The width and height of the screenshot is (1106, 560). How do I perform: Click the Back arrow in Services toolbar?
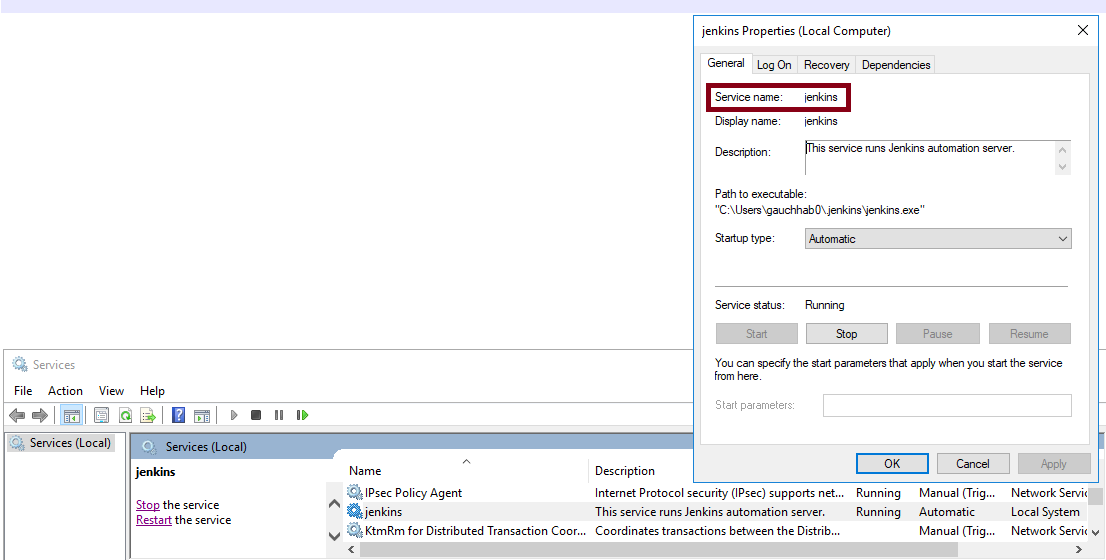point(17,415)
